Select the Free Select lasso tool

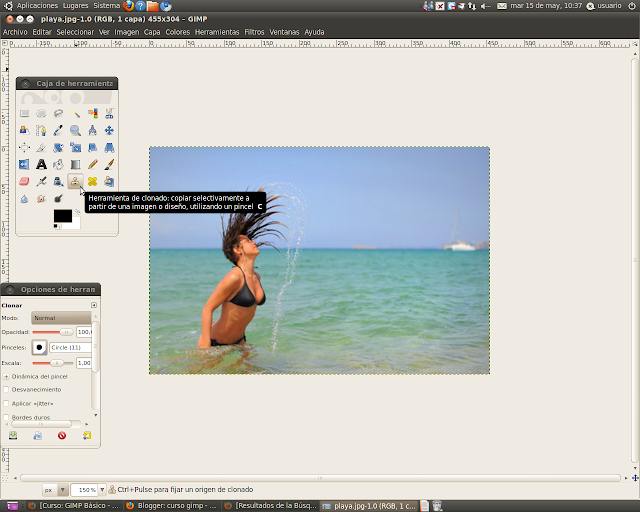[x=58, y=114]
